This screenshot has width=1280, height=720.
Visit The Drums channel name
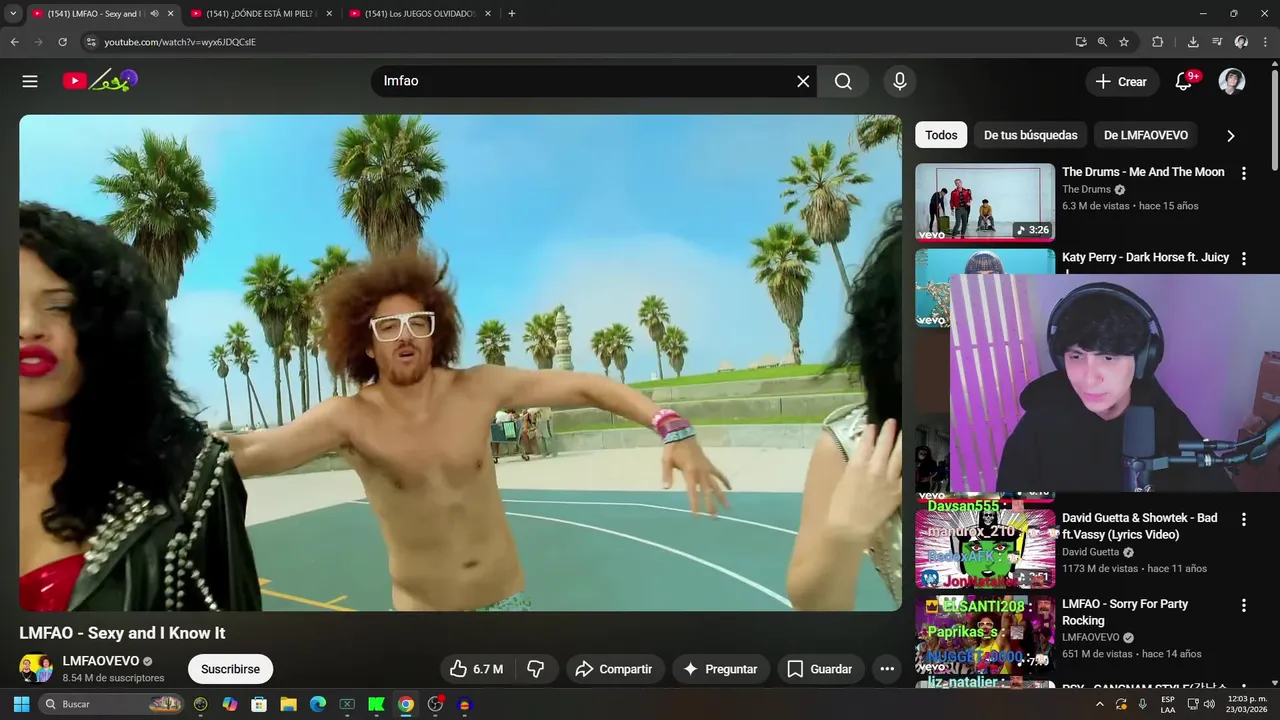(1086, 189)
